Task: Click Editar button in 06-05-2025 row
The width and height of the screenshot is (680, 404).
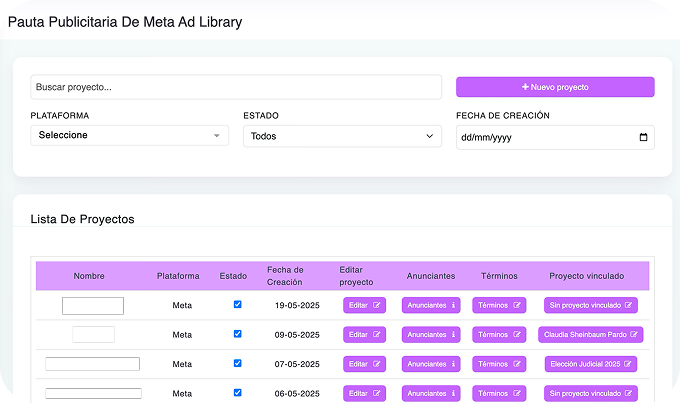Action: 364,394
